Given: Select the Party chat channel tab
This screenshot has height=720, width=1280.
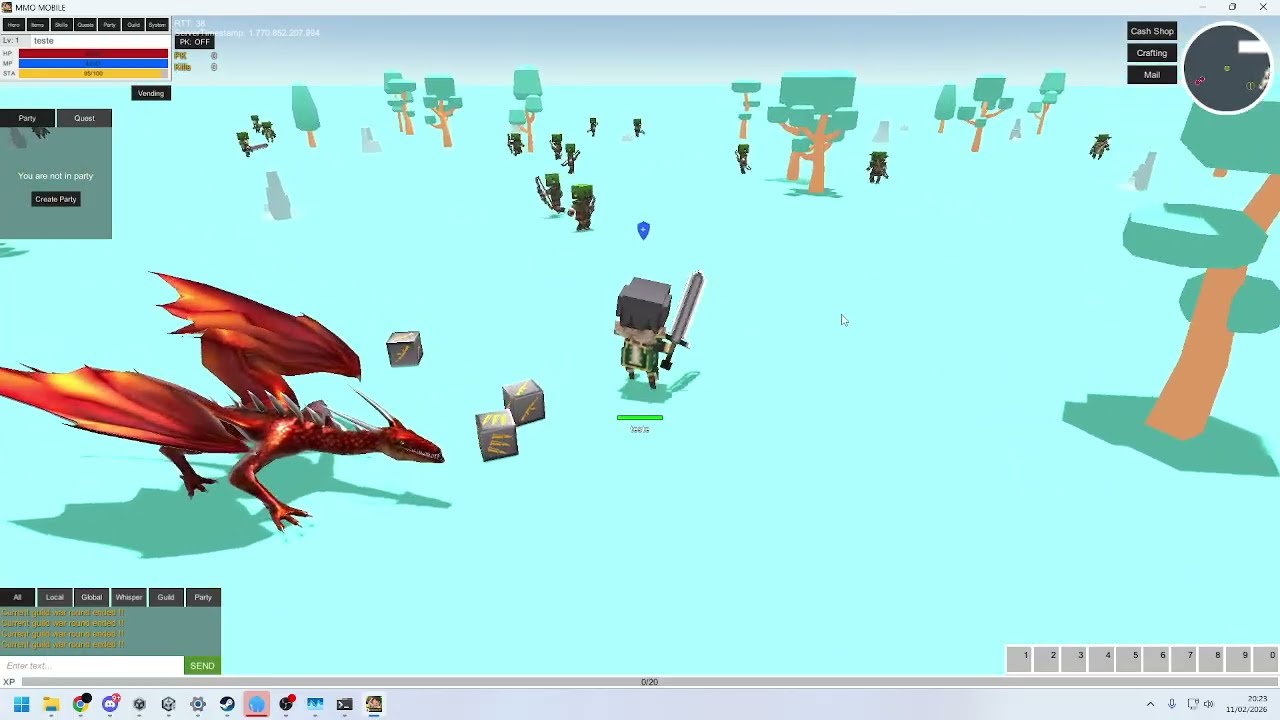Looking at the screenshot, I should click(x=203, y=597).
